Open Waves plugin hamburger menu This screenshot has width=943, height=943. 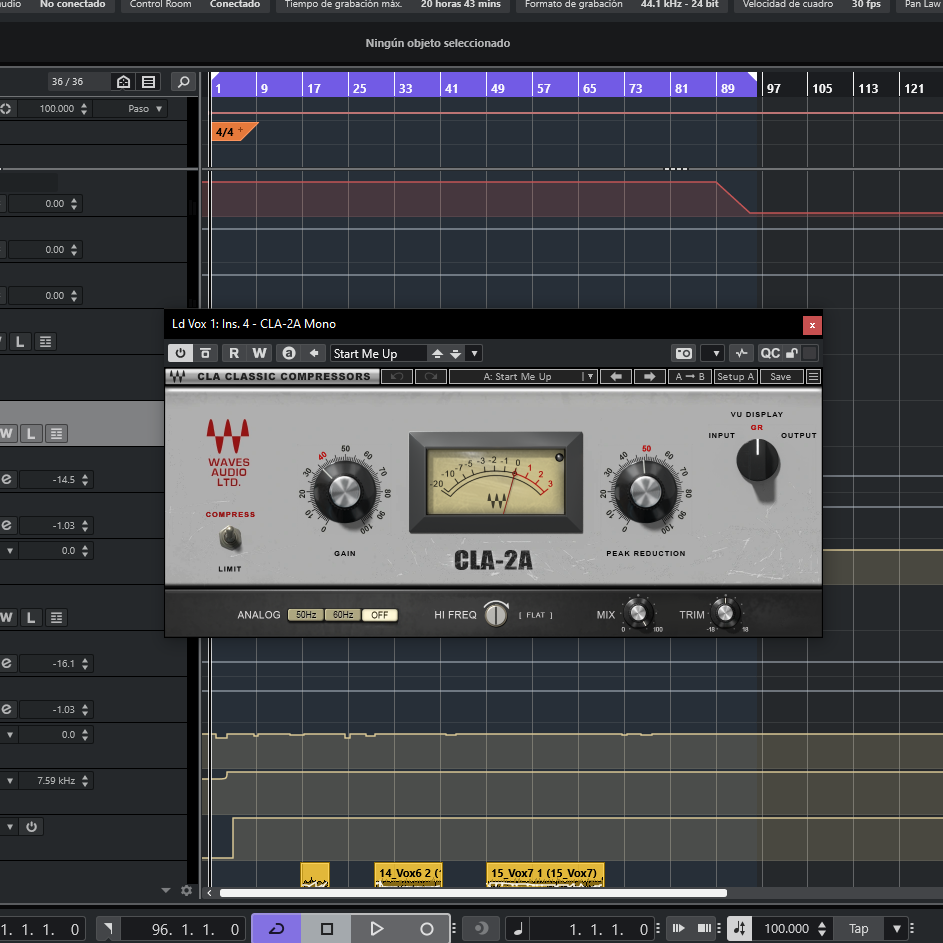[813, 376]
